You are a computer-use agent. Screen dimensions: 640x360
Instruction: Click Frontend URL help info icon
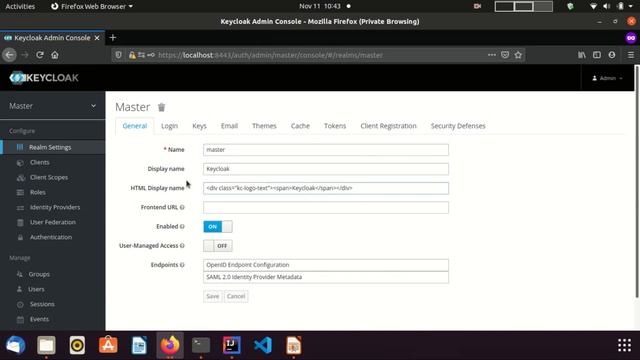182,207
